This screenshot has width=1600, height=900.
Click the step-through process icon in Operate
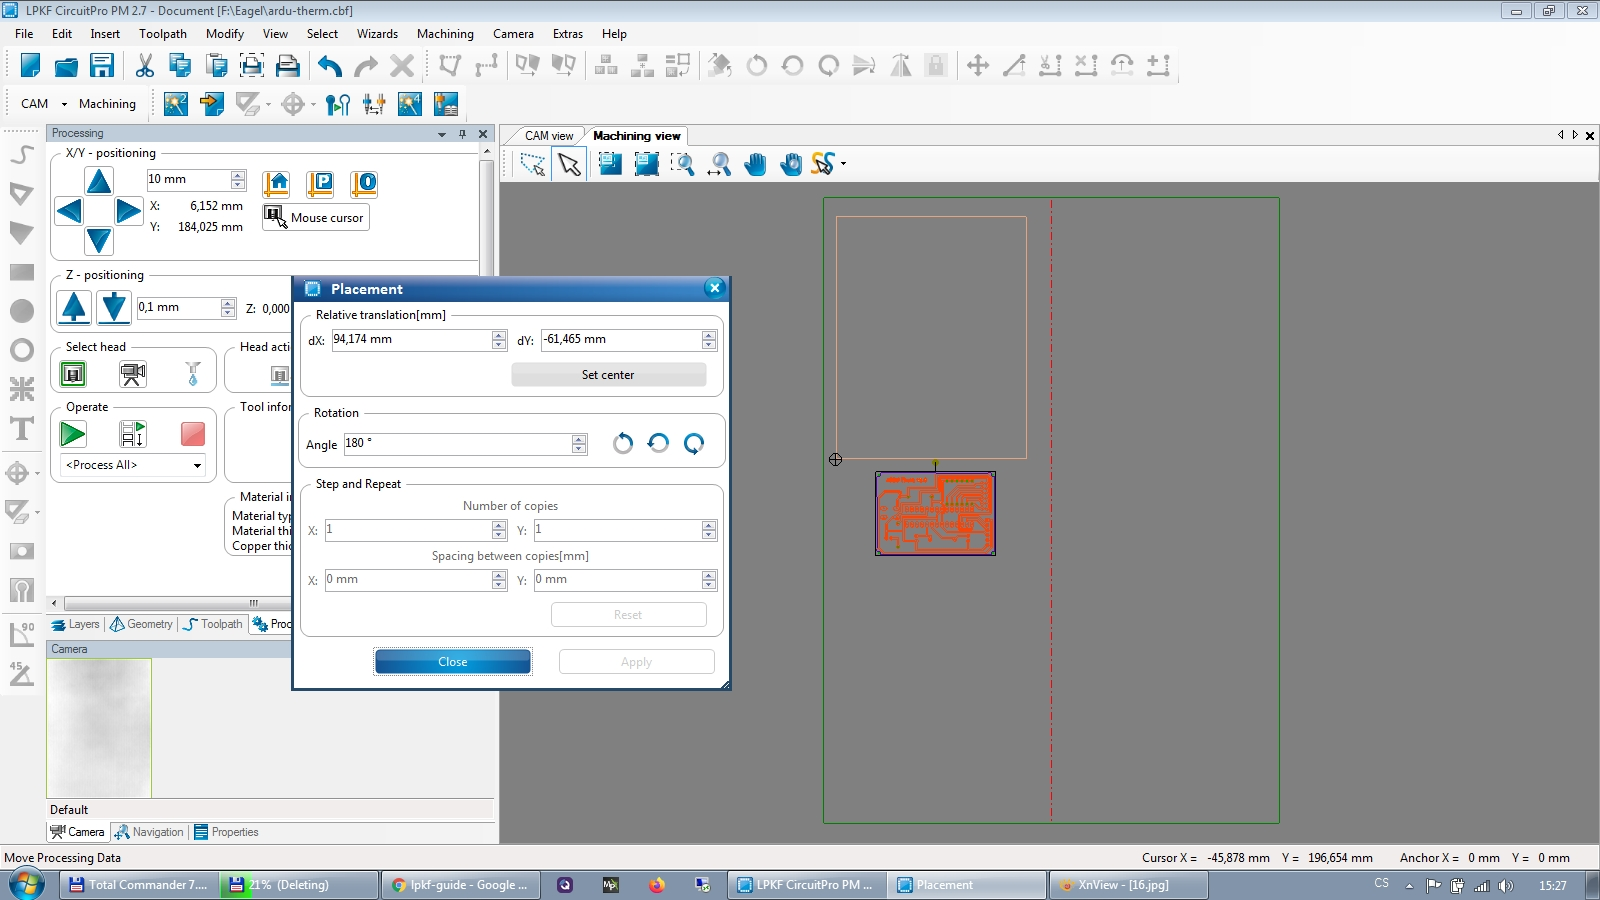coord(133,434)
